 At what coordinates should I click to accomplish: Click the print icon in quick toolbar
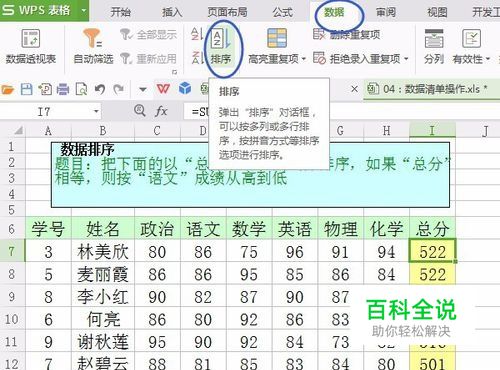[63, 89]
